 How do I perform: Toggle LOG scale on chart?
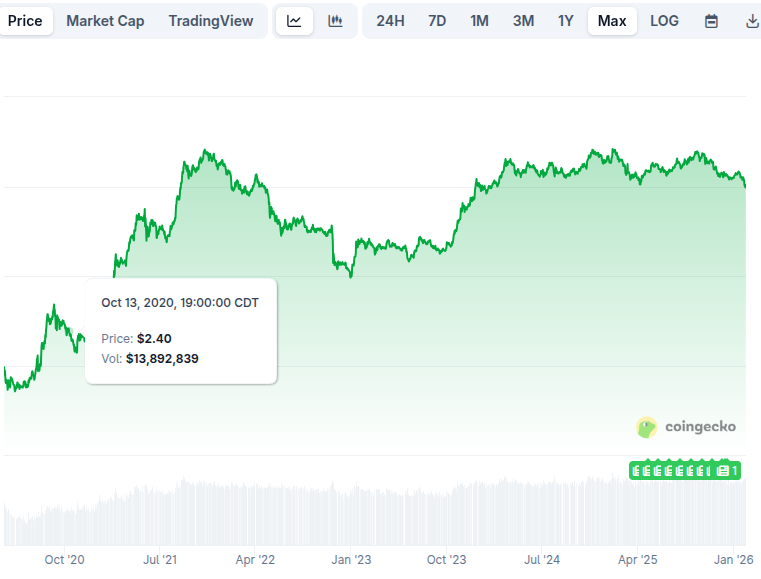click(x=664, y=21)
